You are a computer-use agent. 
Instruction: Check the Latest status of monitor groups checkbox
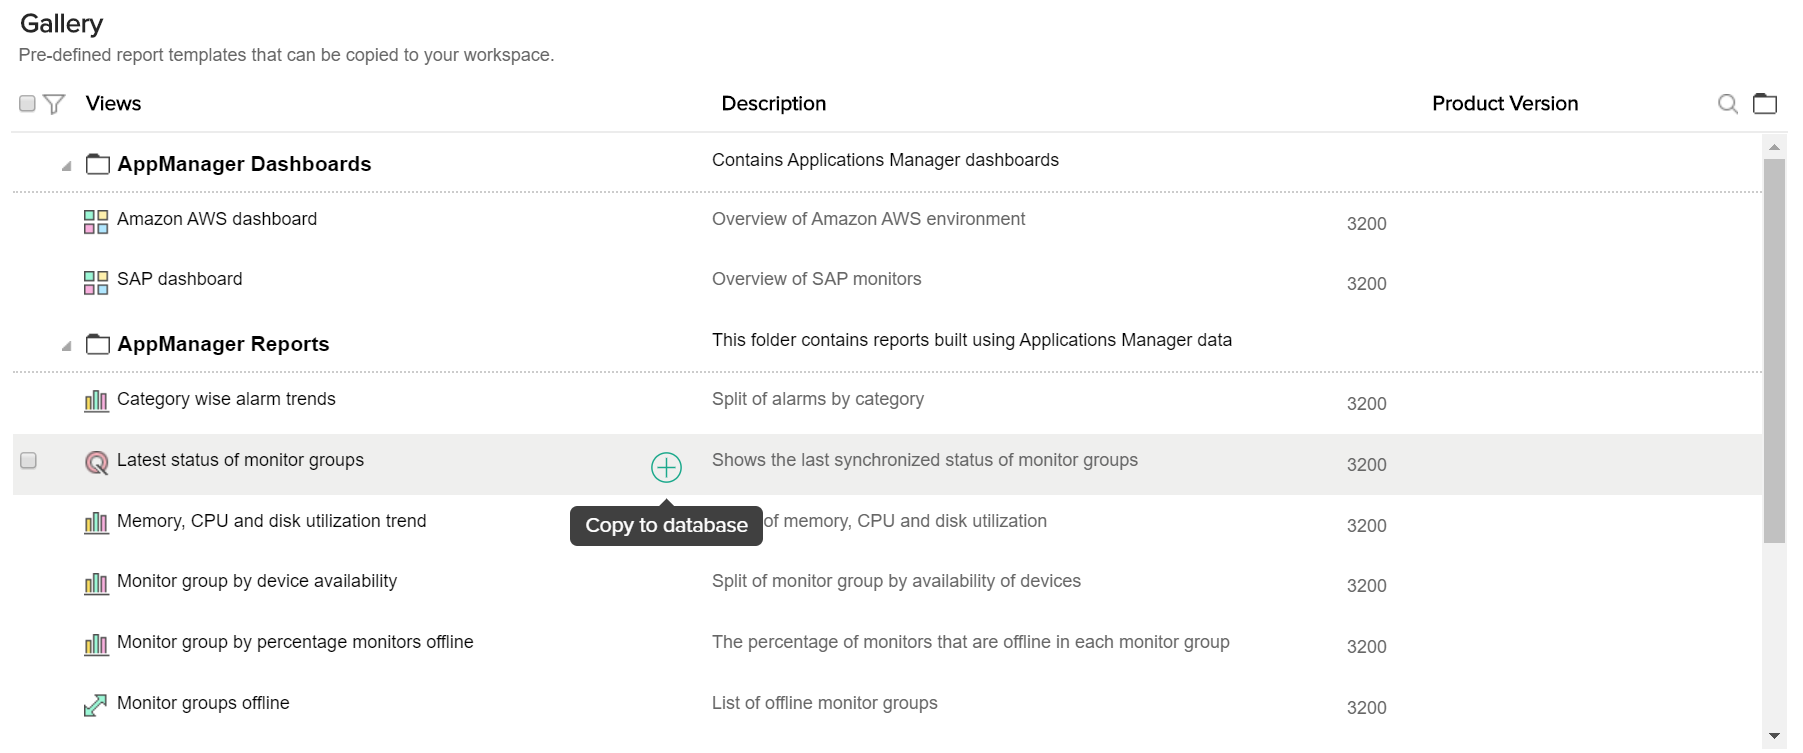(29, 460)
